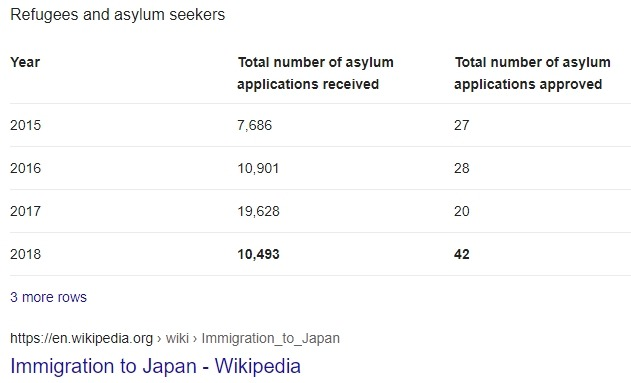Click the 27 approved applications value

pyautogui.click(x=462, y=125)
